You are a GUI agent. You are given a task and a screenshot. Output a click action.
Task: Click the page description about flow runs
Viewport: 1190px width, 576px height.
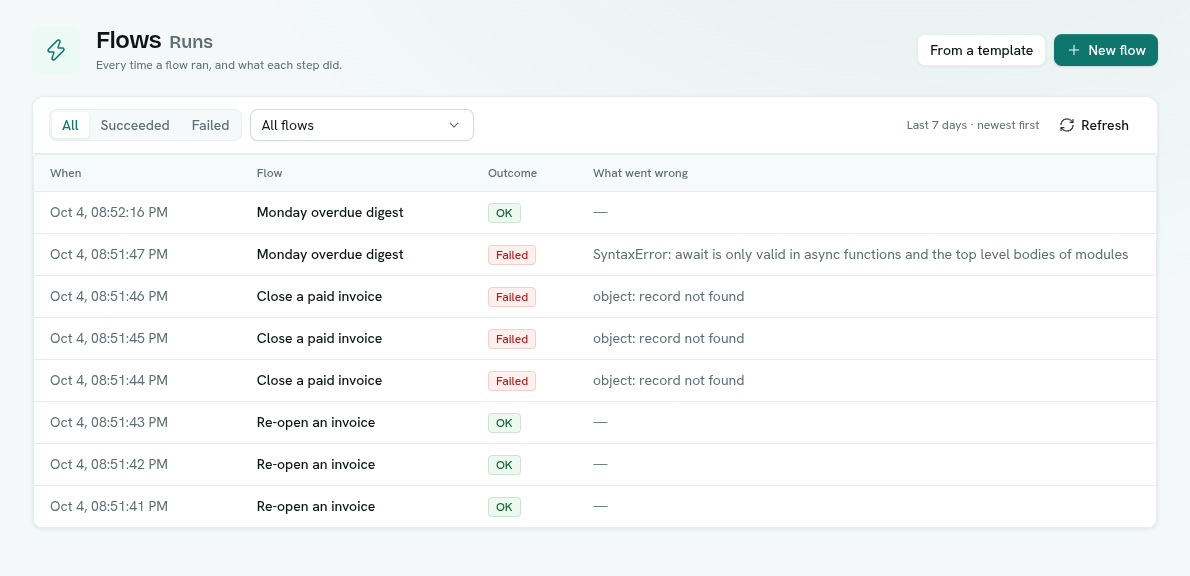click(219, 65)
